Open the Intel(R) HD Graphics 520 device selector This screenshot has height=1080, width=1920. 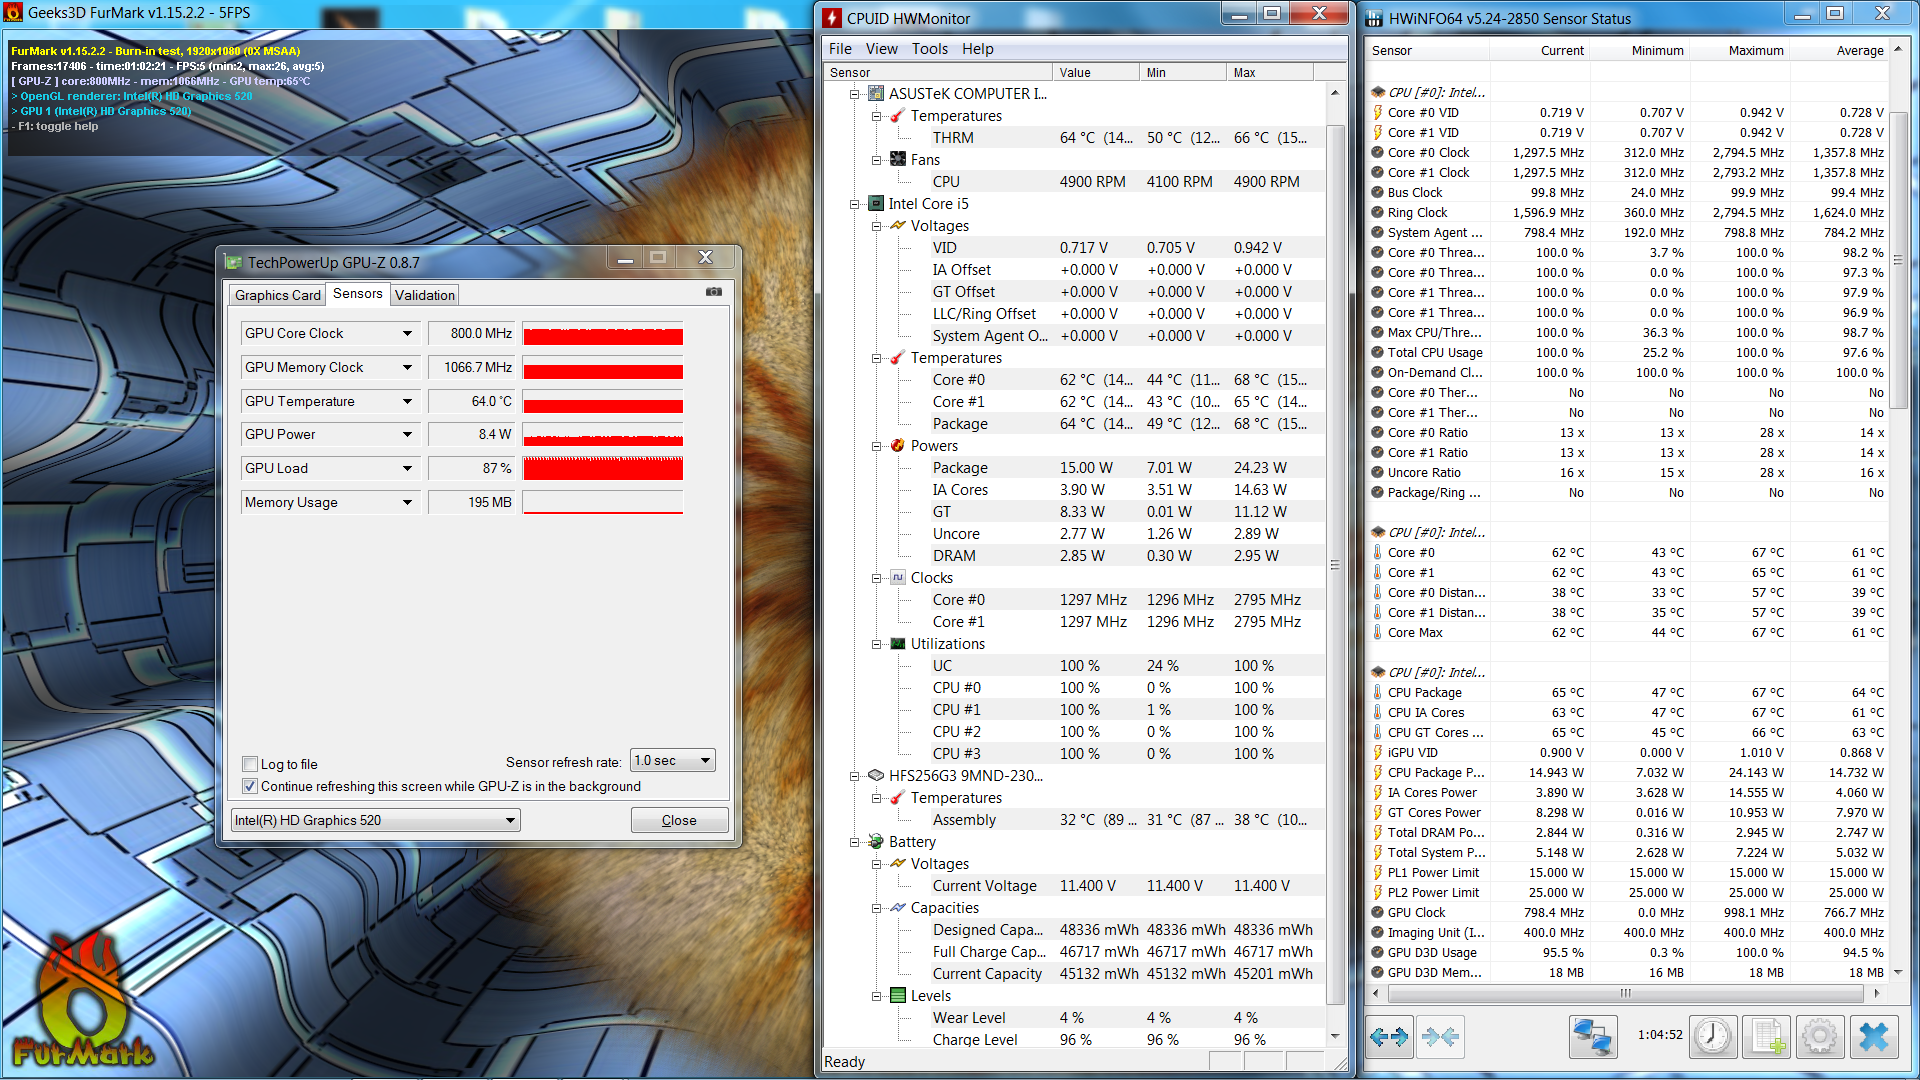(375, 820)
